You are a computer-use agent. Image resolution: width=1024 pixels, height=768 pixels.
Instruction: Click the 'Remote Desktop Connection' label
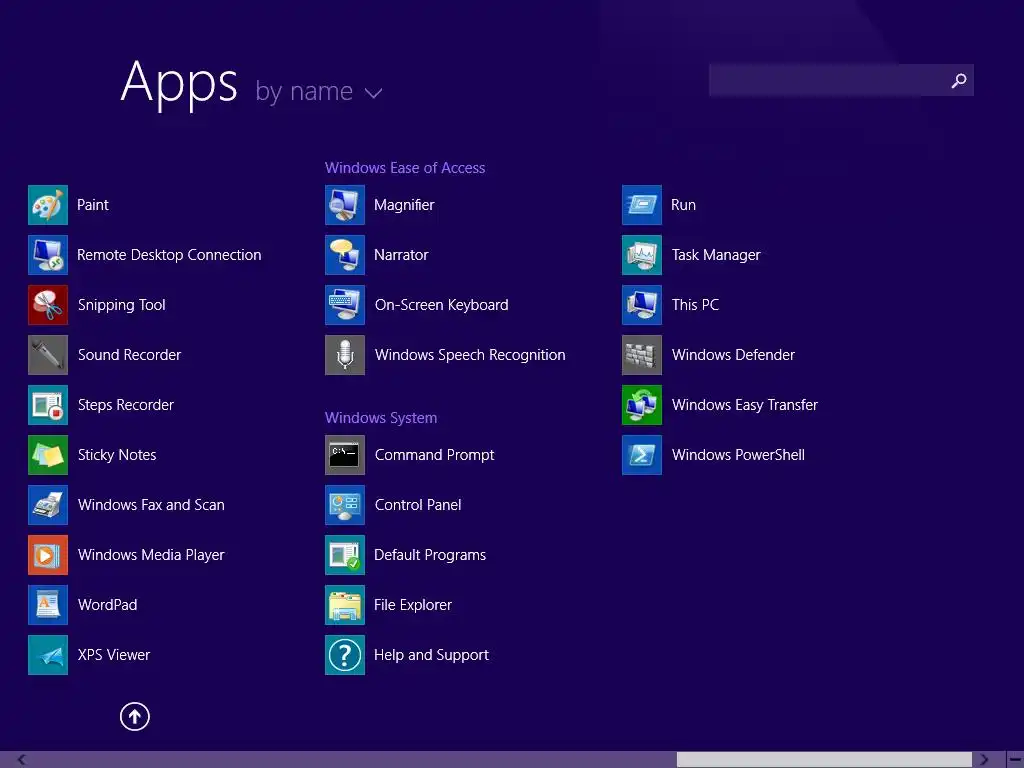point(169,255)
